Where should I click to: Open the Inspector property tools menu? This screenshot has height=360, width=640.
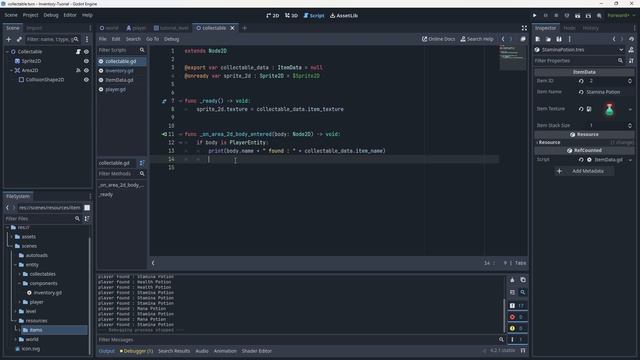point(631,61)
